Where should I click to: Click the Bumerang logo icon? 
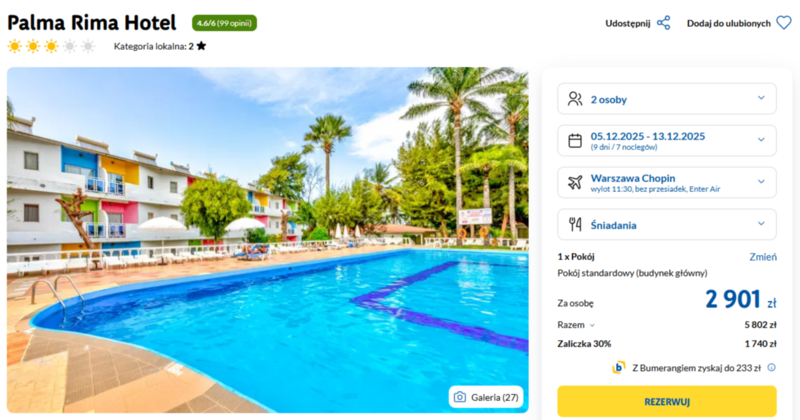(618, 367)
